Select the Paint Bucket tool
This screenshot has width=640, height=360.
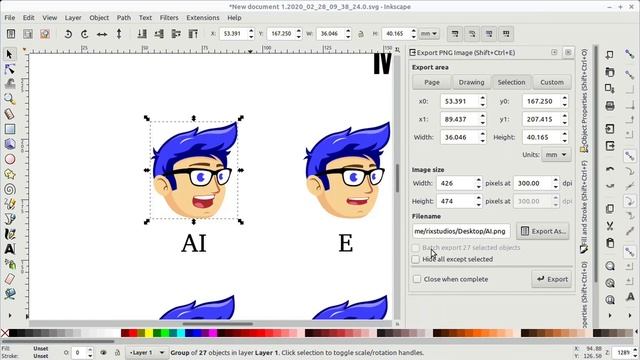[10, 294]
